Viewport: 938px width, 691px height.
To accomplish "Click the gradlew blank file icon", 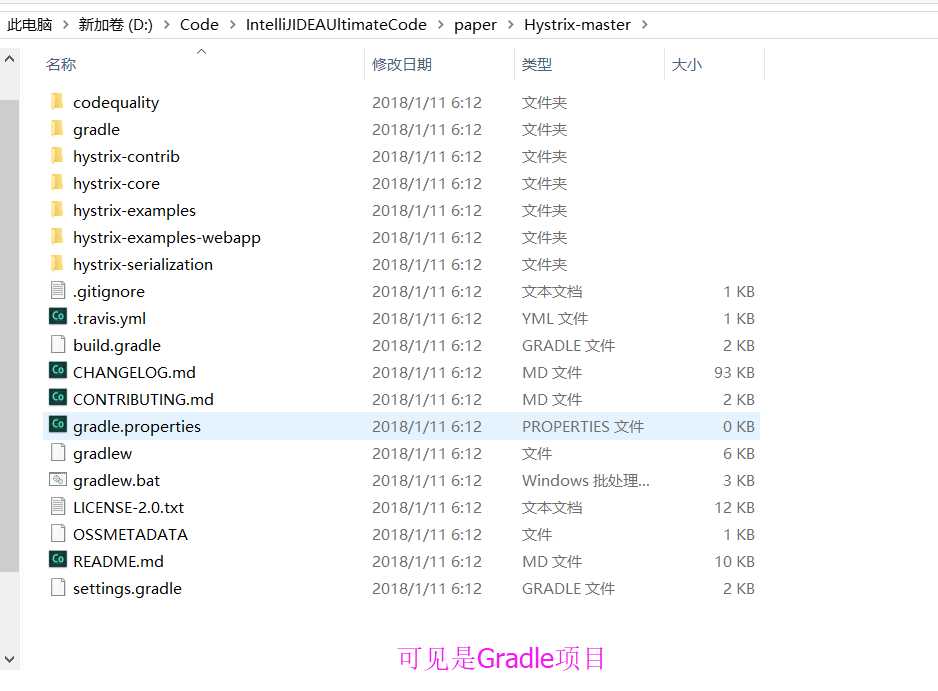I will (58, 452).
